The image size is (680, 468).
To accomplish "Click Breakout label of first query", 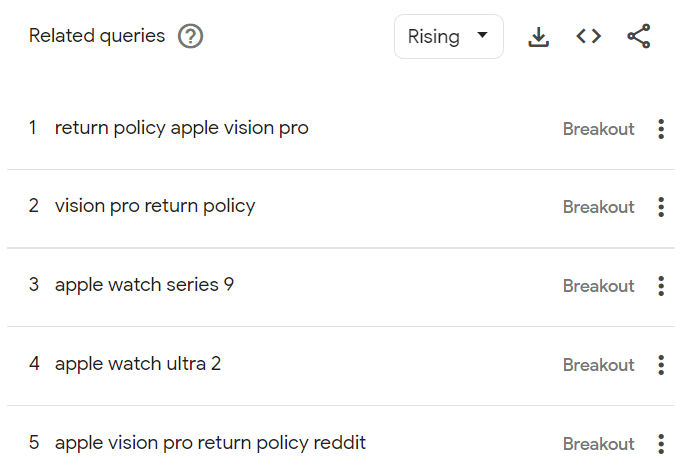I will coord(598,129).
